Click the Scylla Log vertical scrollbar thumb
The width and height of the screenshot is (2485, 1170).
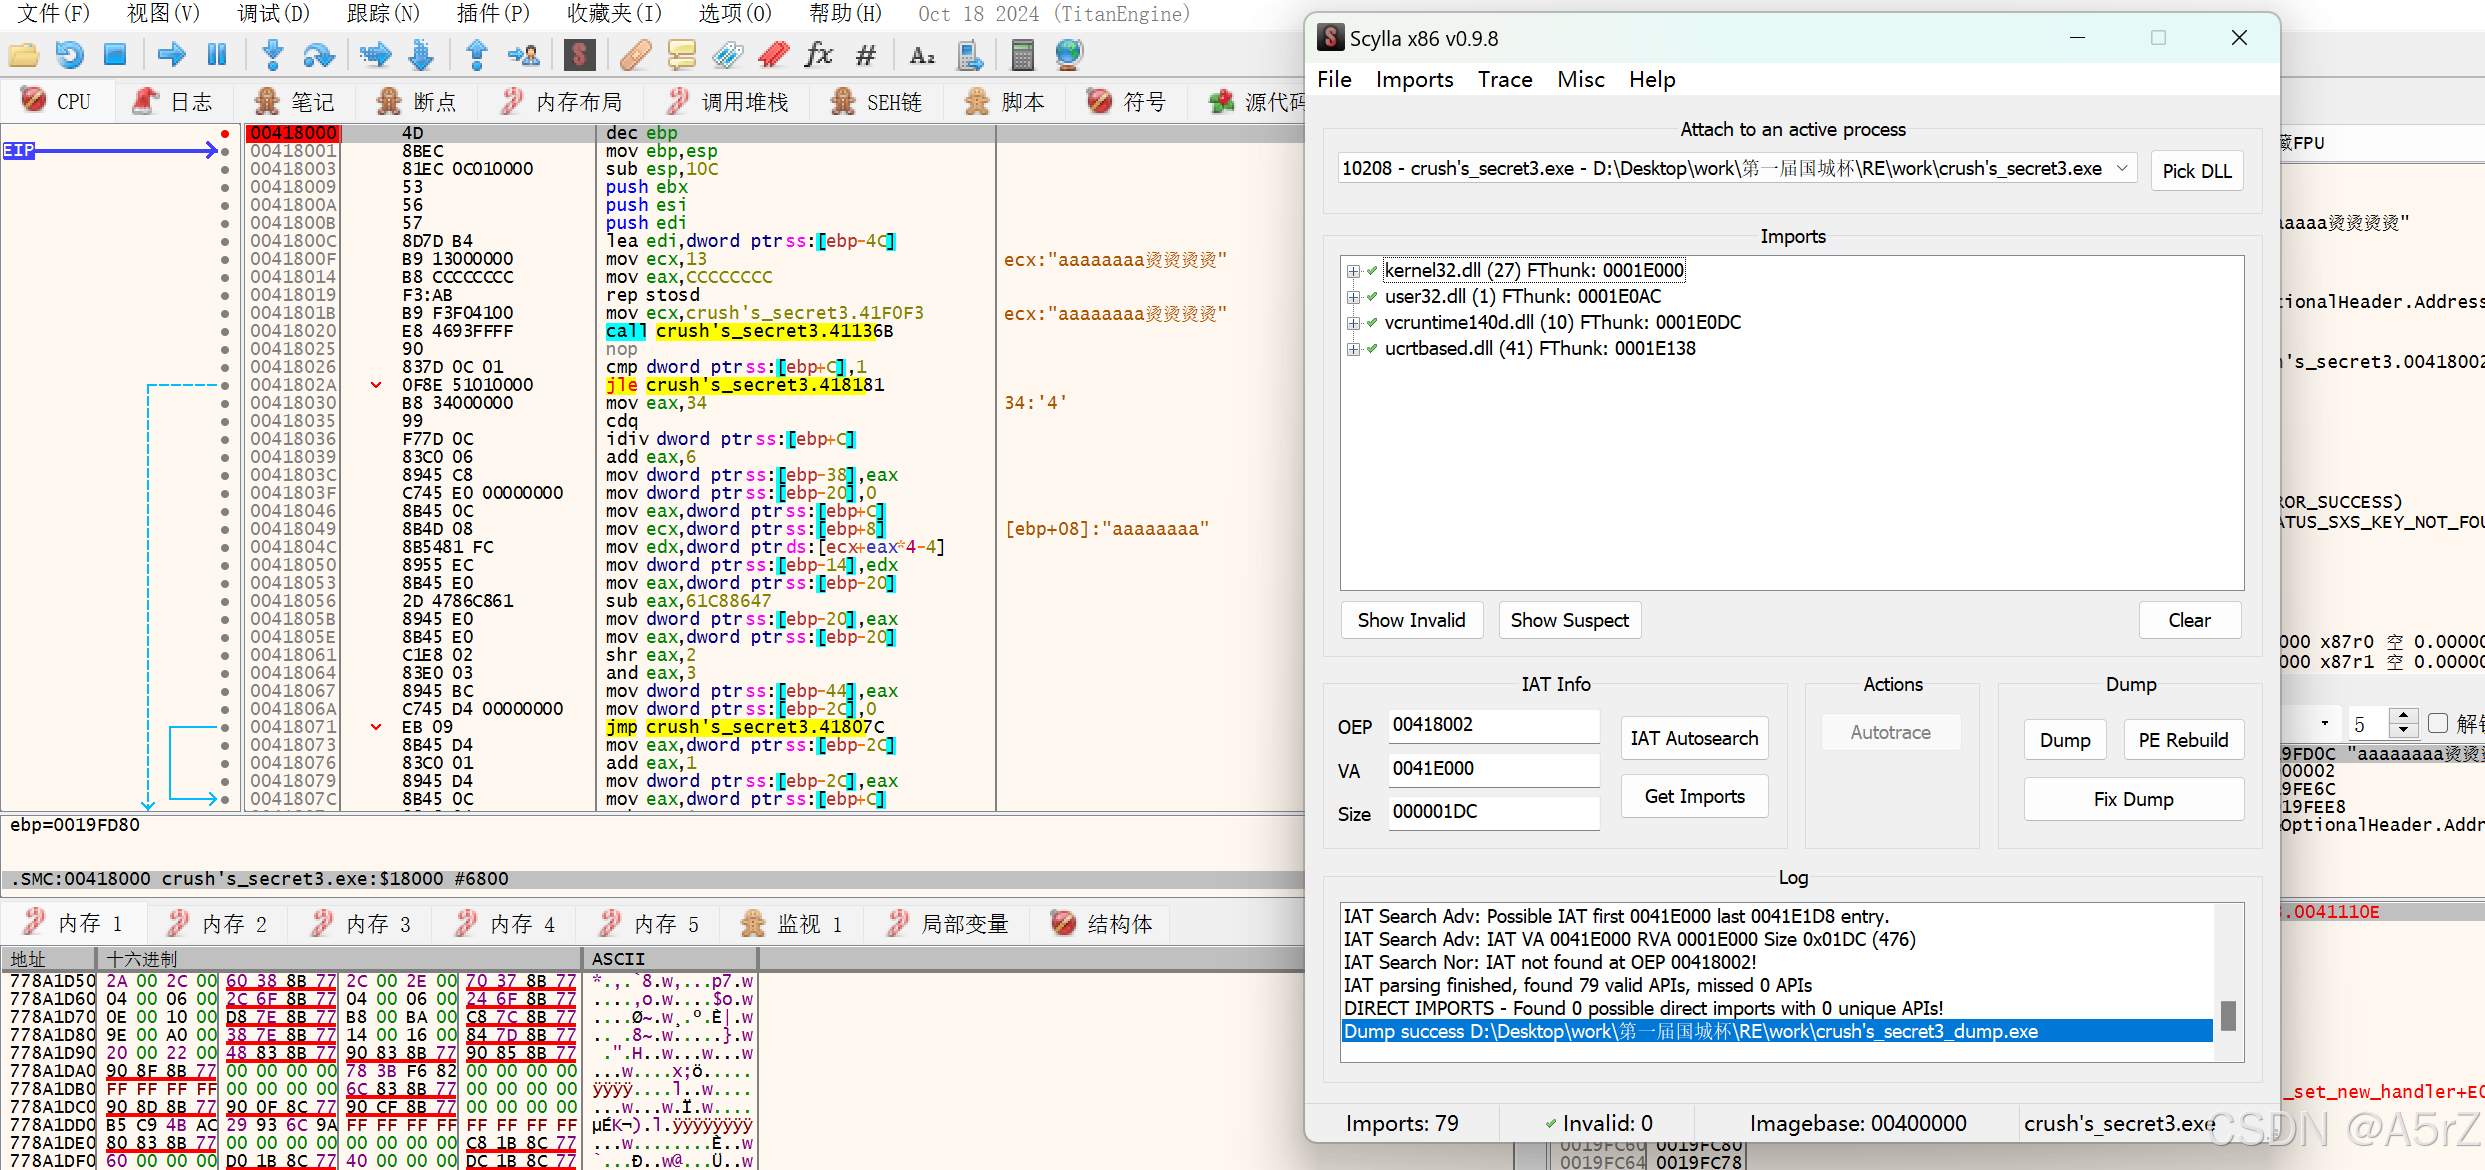tap(2227, 1015)
